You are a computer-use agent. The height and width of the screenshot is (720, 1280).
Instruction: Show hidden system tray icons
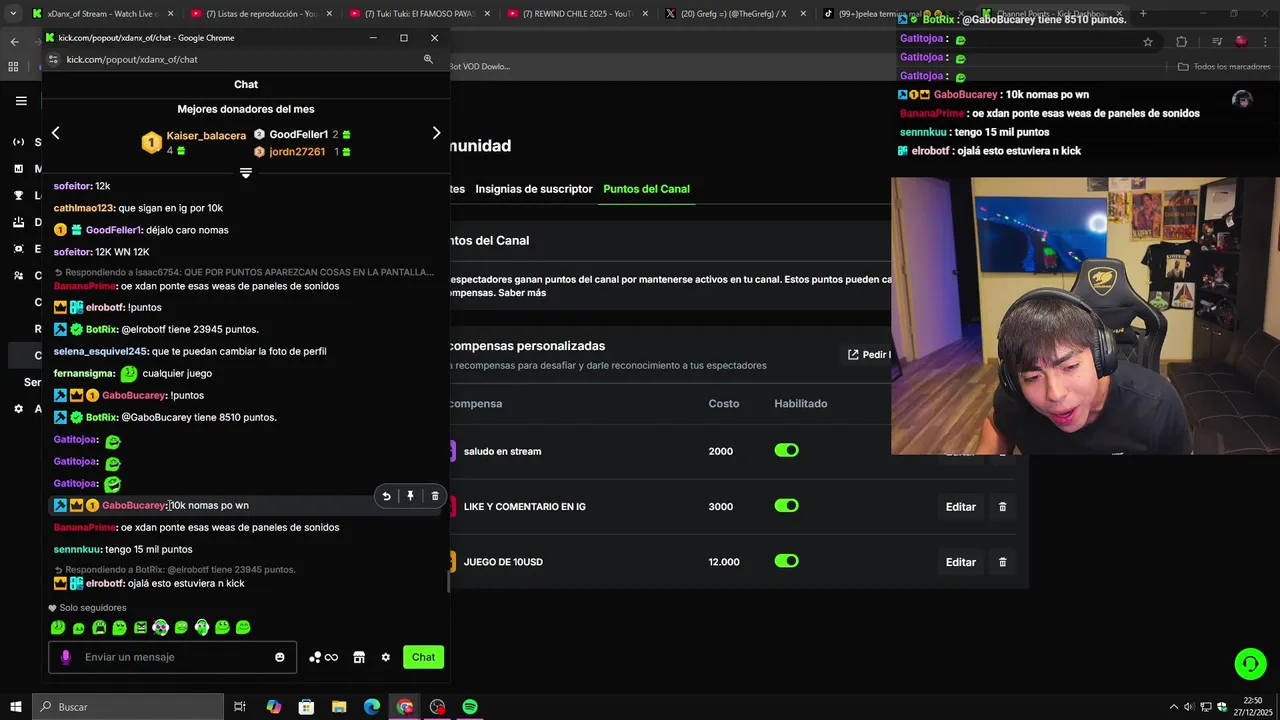coord(1174,707)
